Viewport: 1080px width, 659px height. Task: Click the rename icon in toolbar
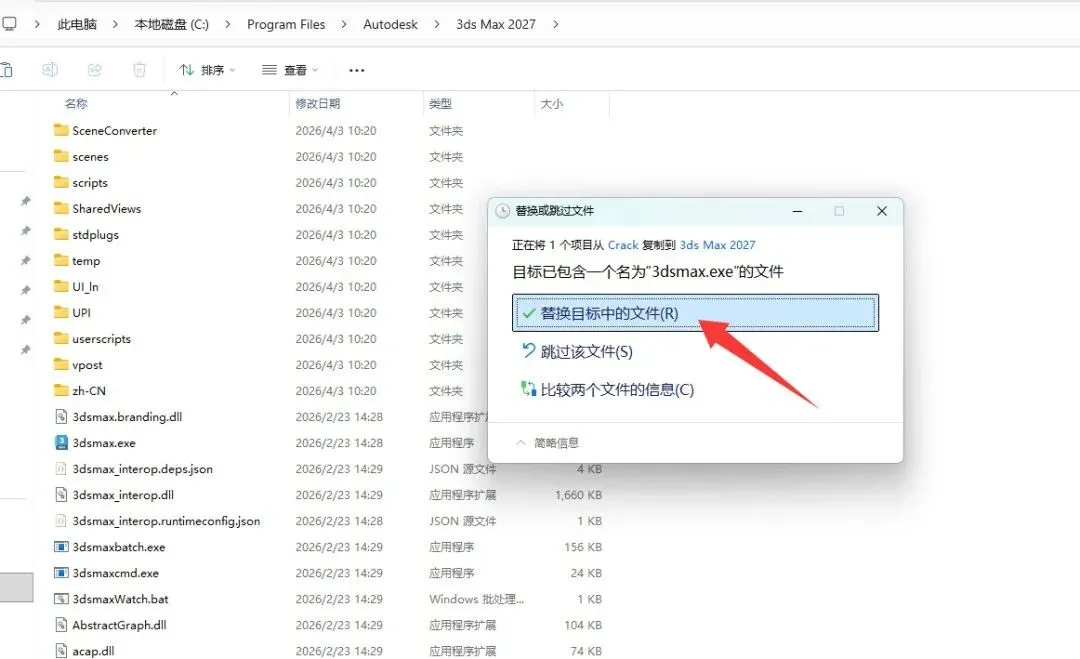(50, 70)
